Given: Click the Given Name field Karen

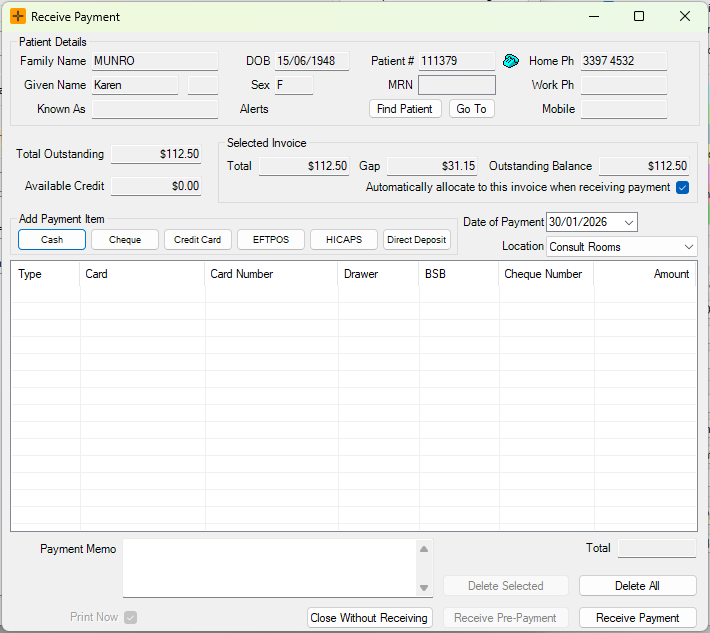Looking at the screenshot, I should [x=135, y=85].
